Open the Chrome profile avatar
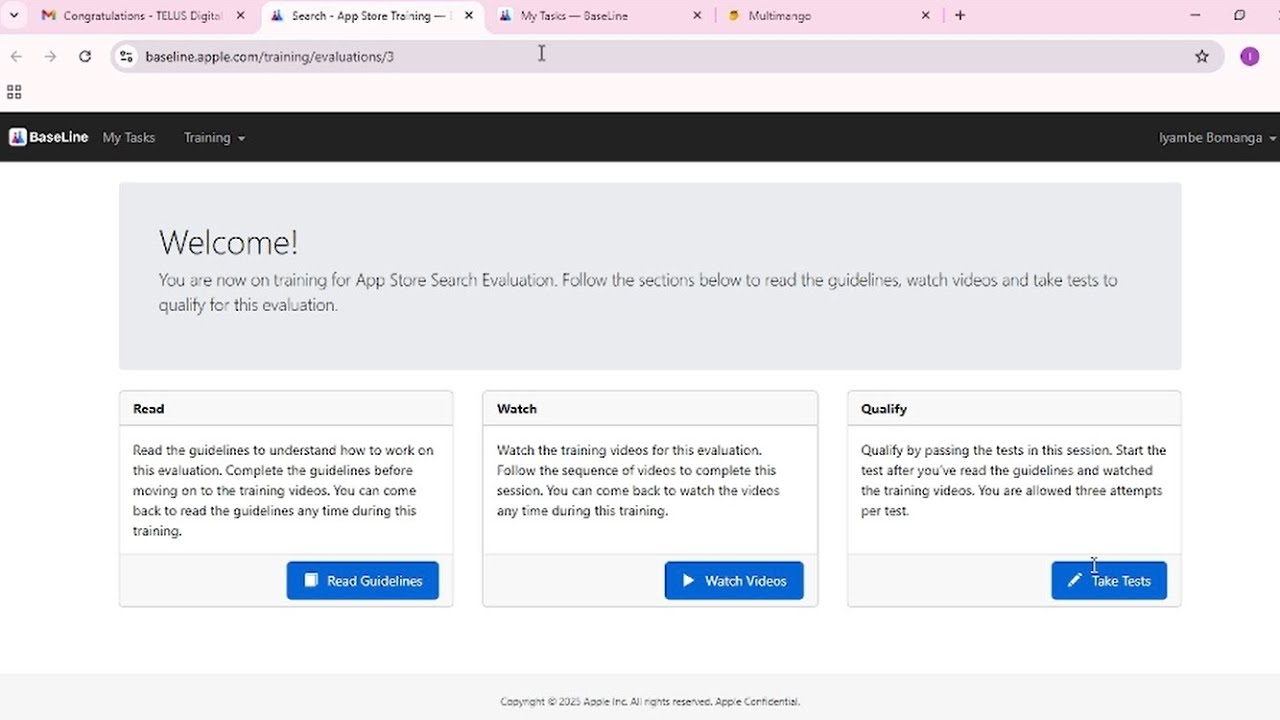1280x720 pixels. (1250, 57)
